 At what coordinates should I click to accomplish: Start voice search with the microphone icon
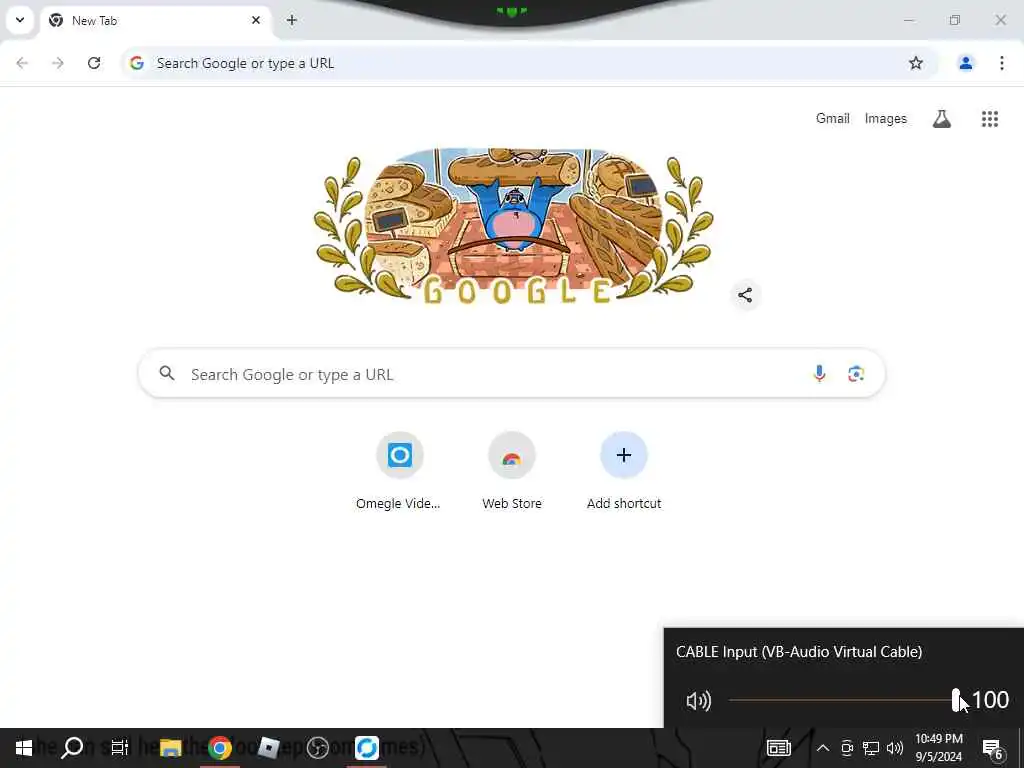(819, 374)
